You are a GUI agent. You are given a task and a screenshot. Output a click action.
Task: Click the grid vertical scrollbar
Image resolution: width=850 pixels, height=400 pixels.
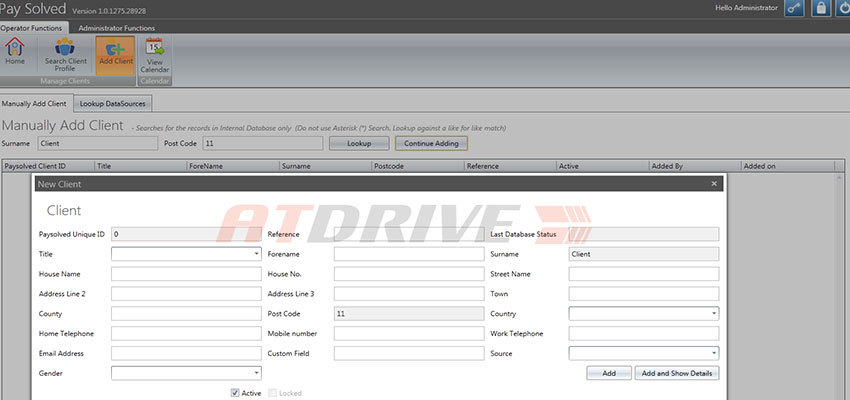pos(840,286)
